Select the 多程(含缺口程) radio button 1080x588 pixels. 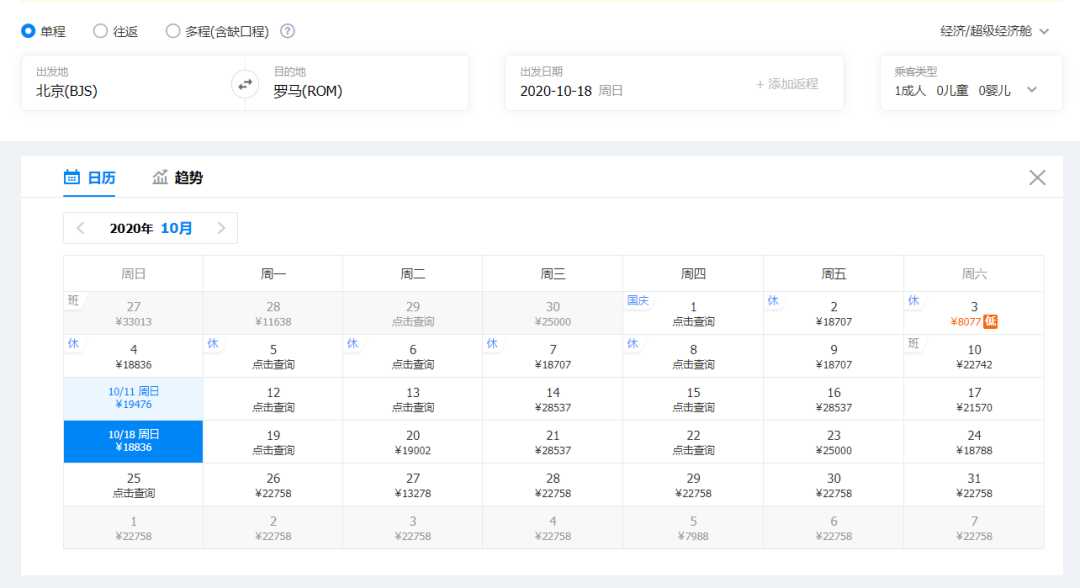pyautogui.click(x=173, y=31)
